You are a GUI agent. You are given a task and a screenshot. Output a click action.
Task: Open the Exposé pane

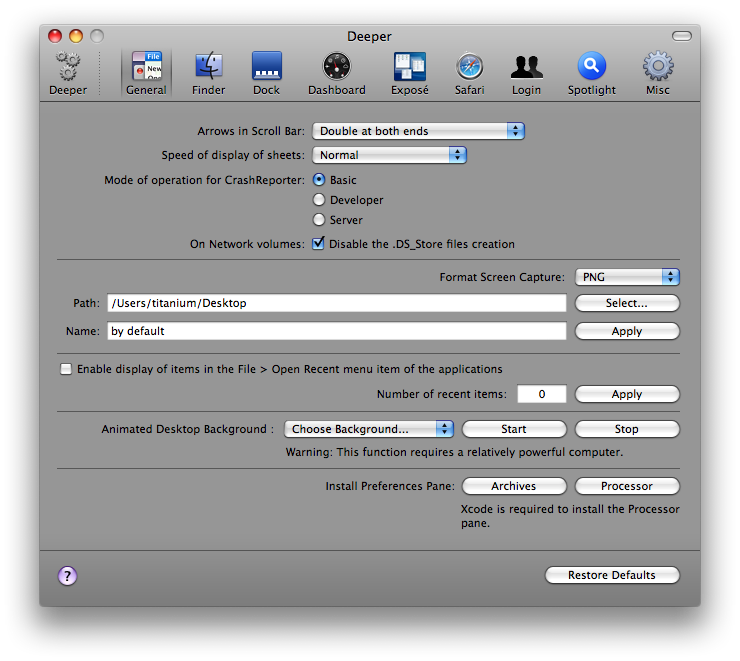click(x=410, y=74)
